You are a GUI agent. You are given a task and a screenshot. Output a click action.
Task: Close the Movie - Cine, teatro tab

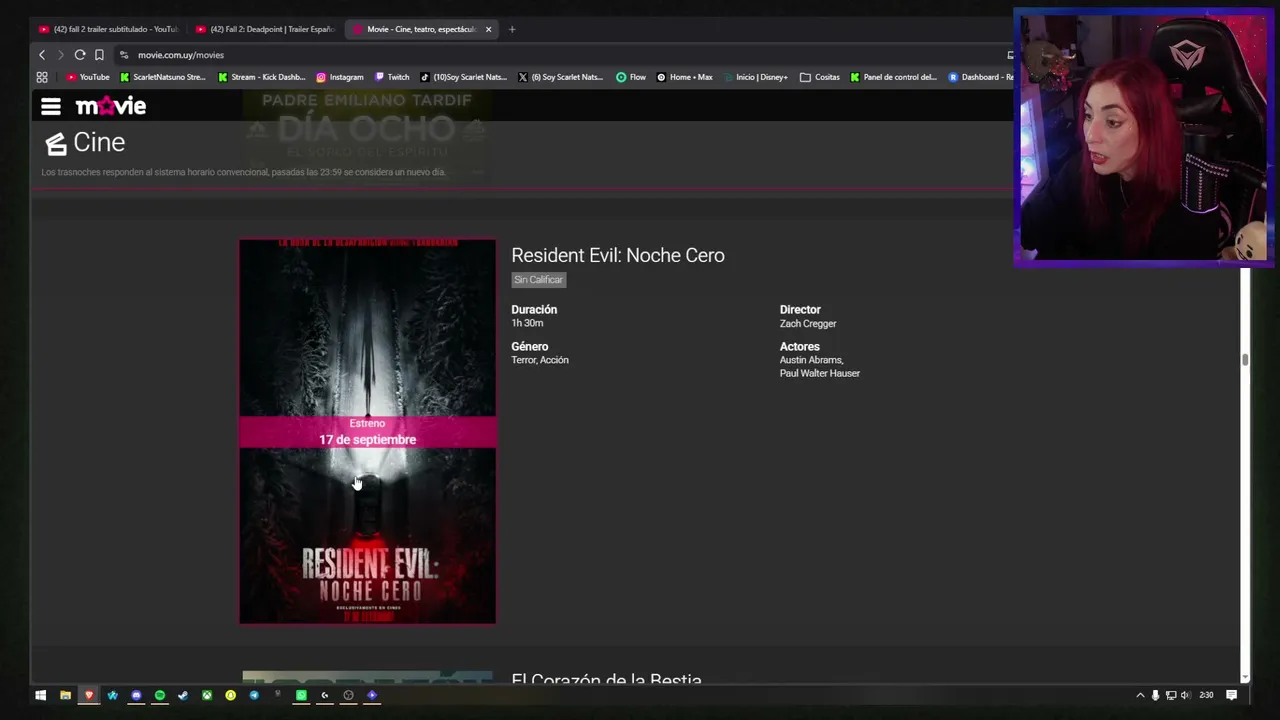pos(488,29)
